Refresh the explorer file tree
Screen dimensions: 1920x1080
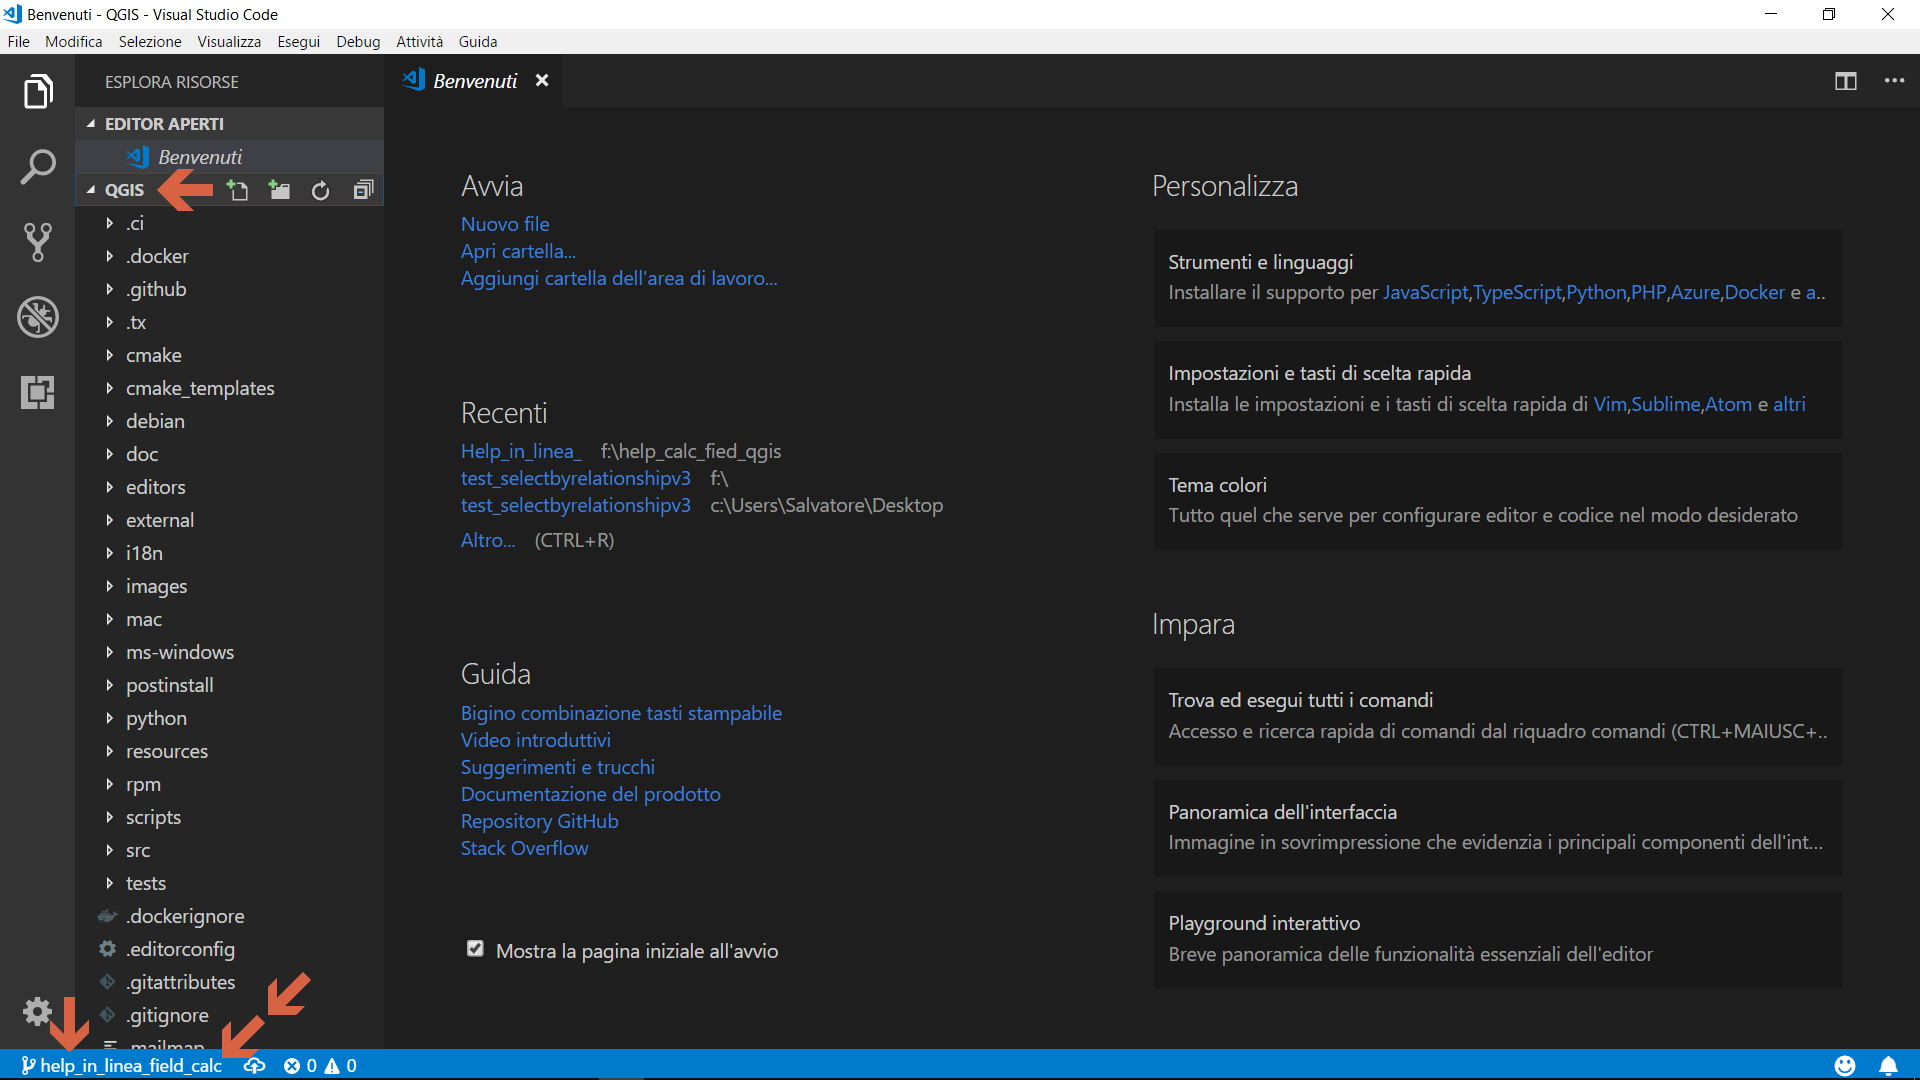coord(320,190)
